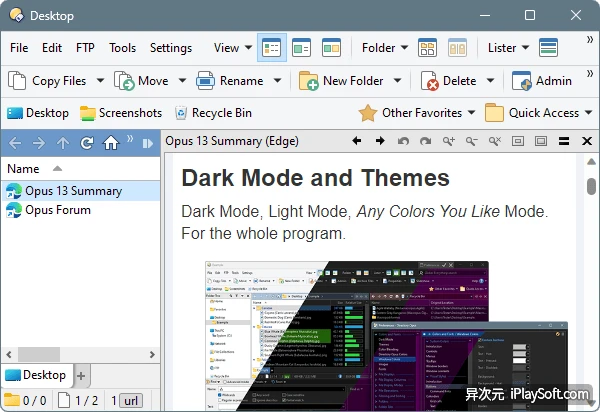Screen dimensions: 600x412
Task: Go up to parent folder arrow
Action: 64,143
